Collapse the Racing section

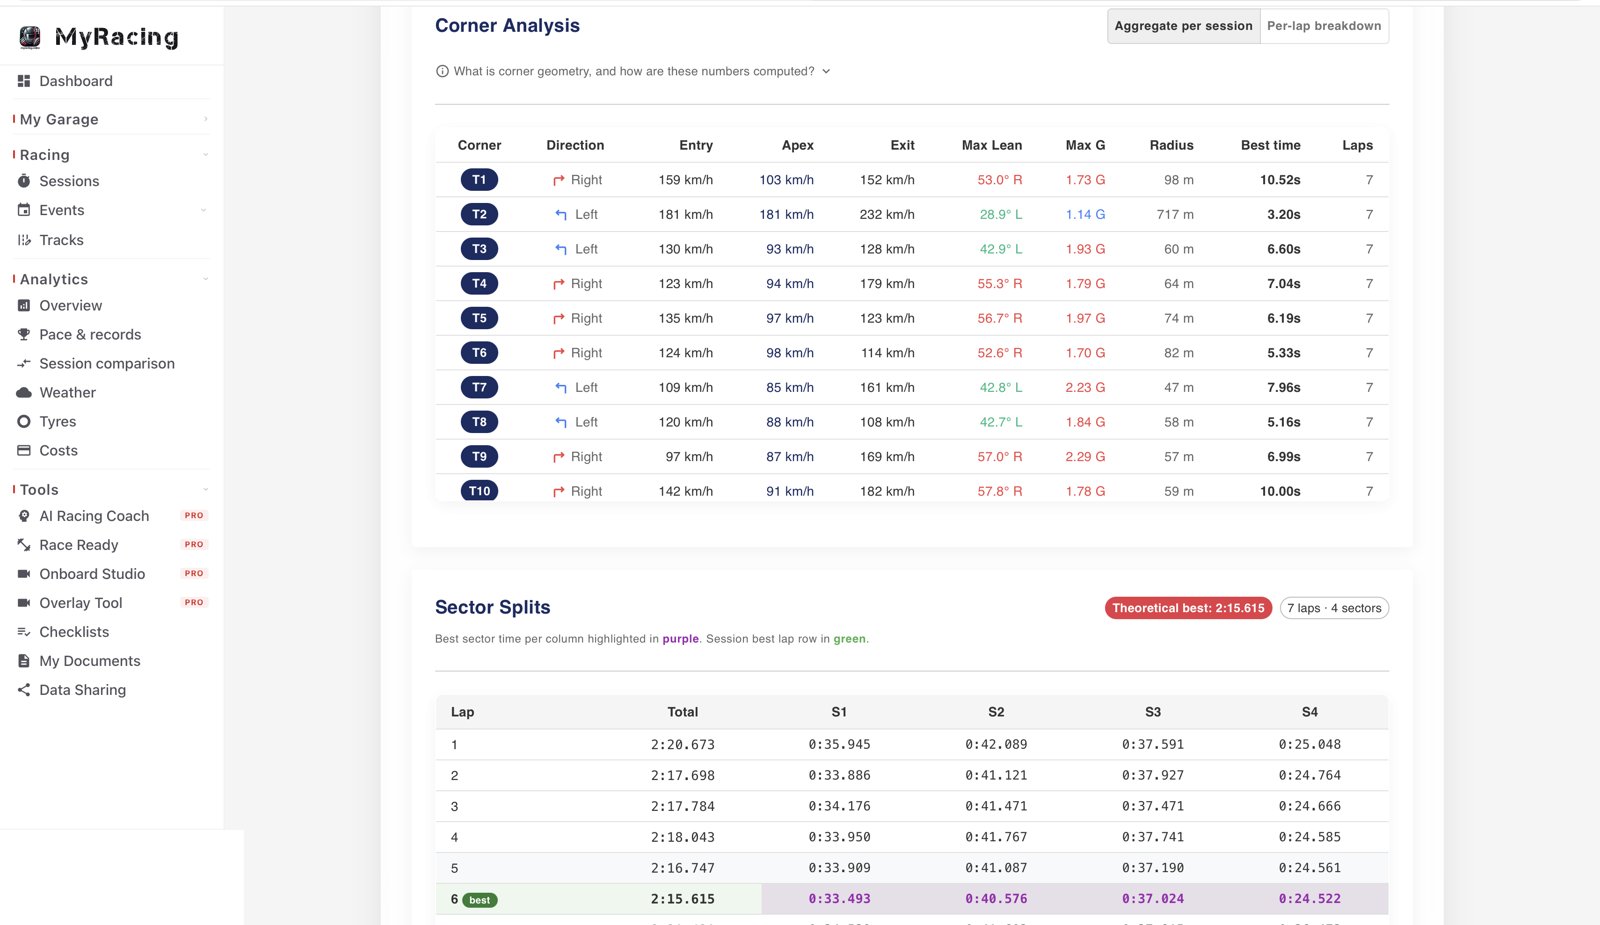tap(206, 155)
